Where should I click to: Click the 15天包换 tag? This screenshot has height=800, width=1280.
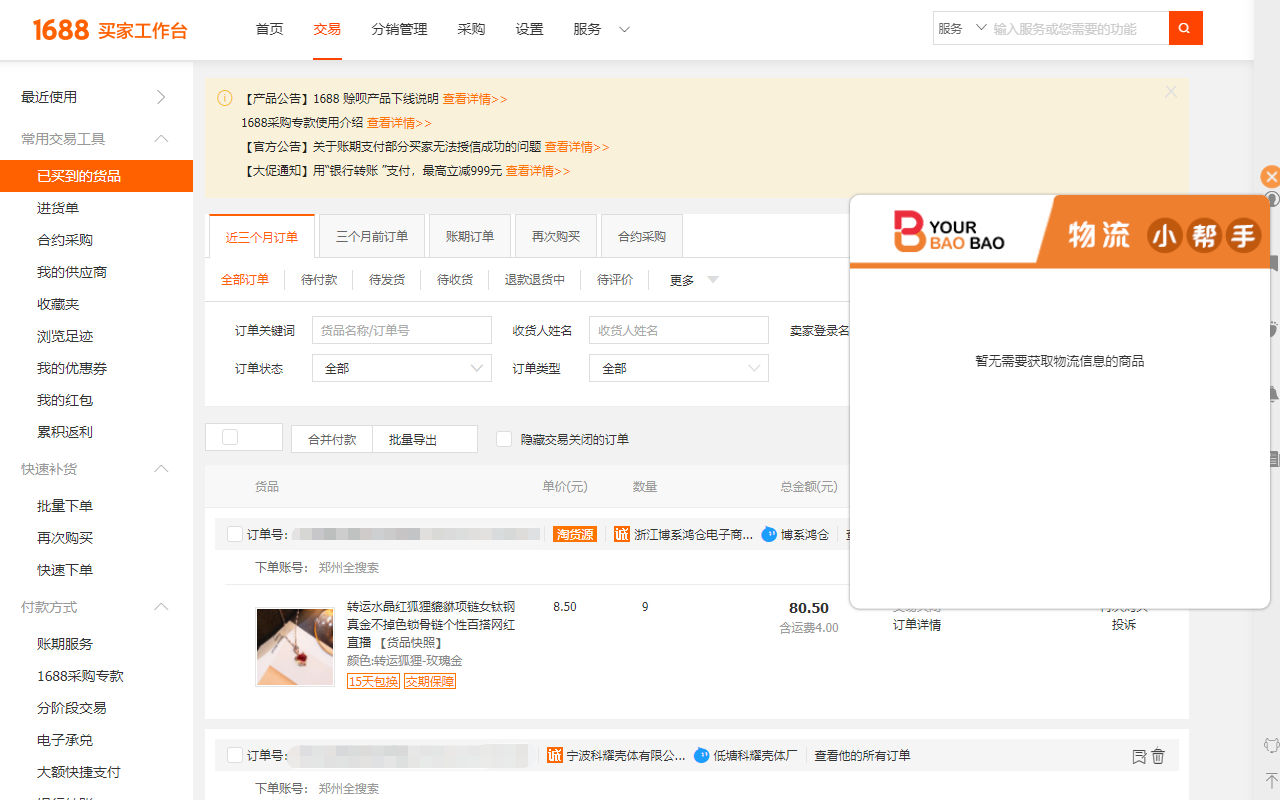click(373, 681)
